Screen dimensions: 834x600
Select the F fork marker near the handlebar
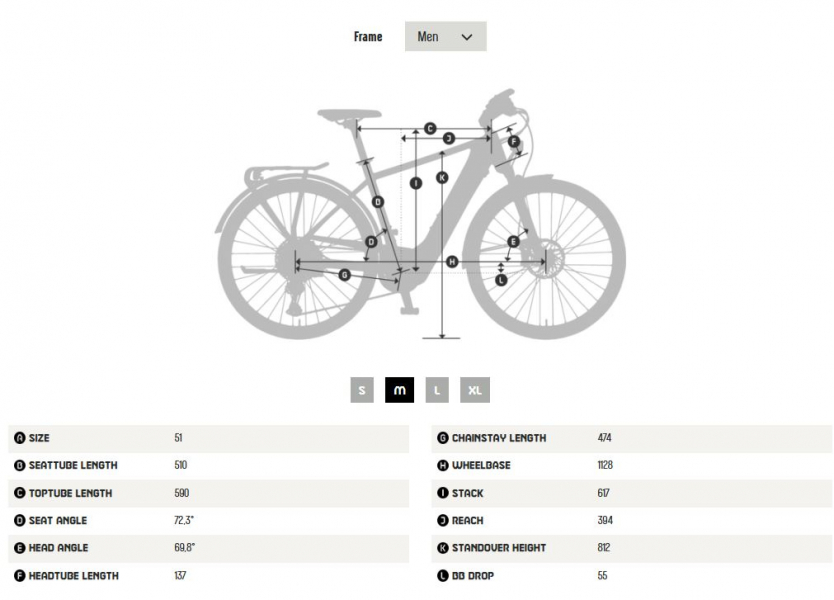[513, 141]
